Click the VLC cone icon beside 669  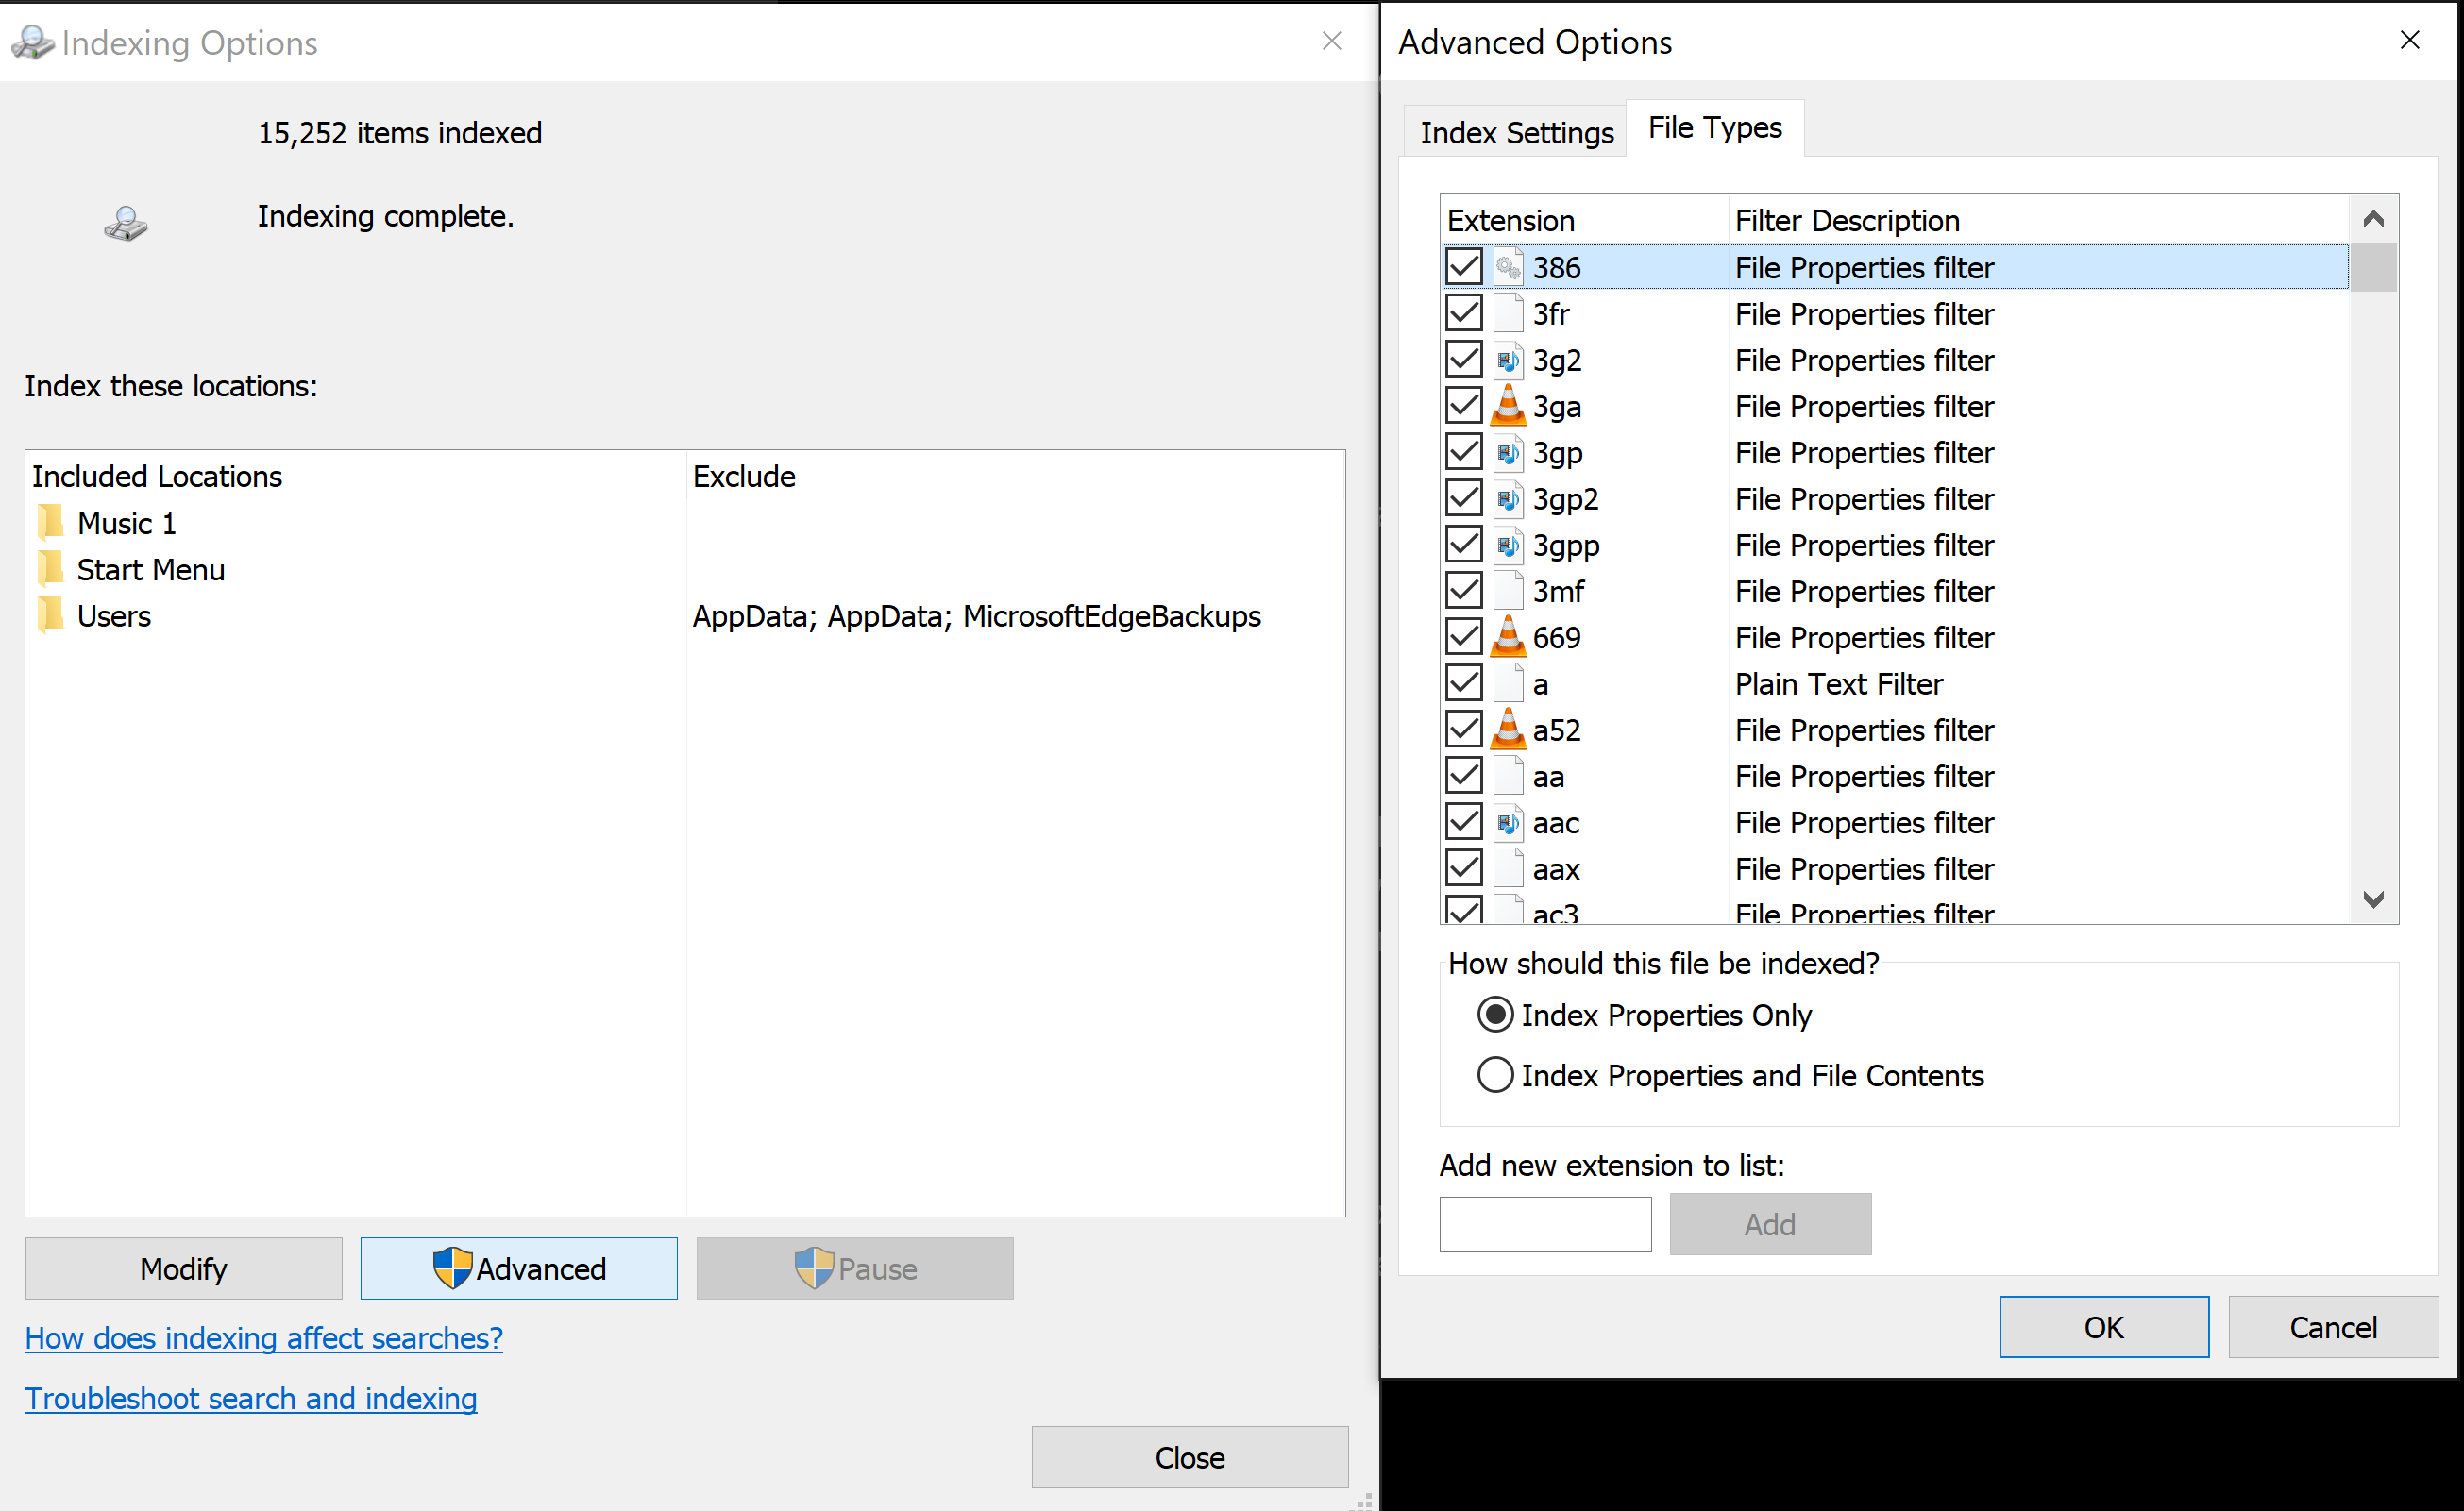click(1508, 636)
